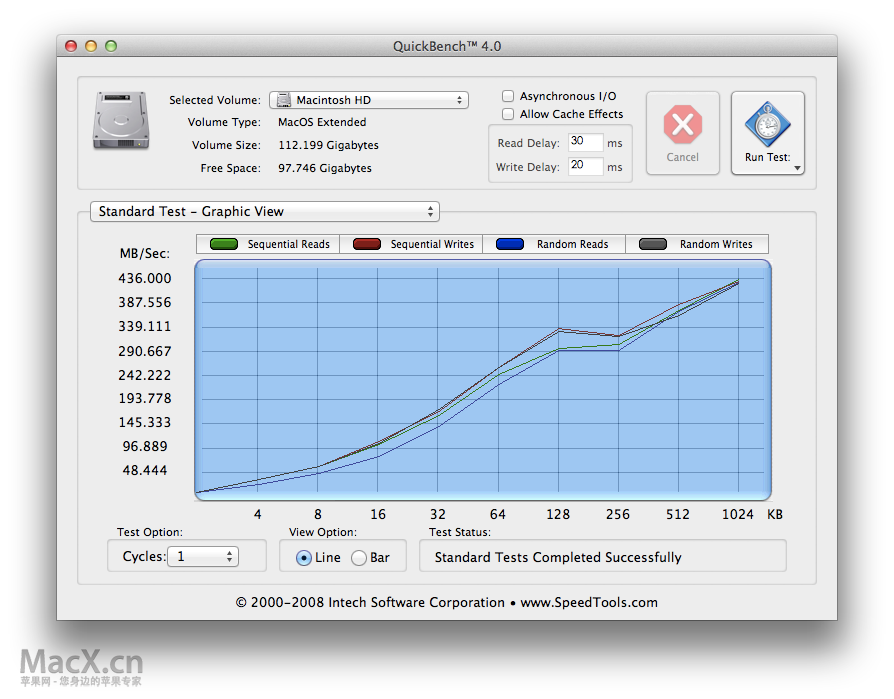The image size is (894, 699).
Task: Select the Line view option
Action: [304, 558]
